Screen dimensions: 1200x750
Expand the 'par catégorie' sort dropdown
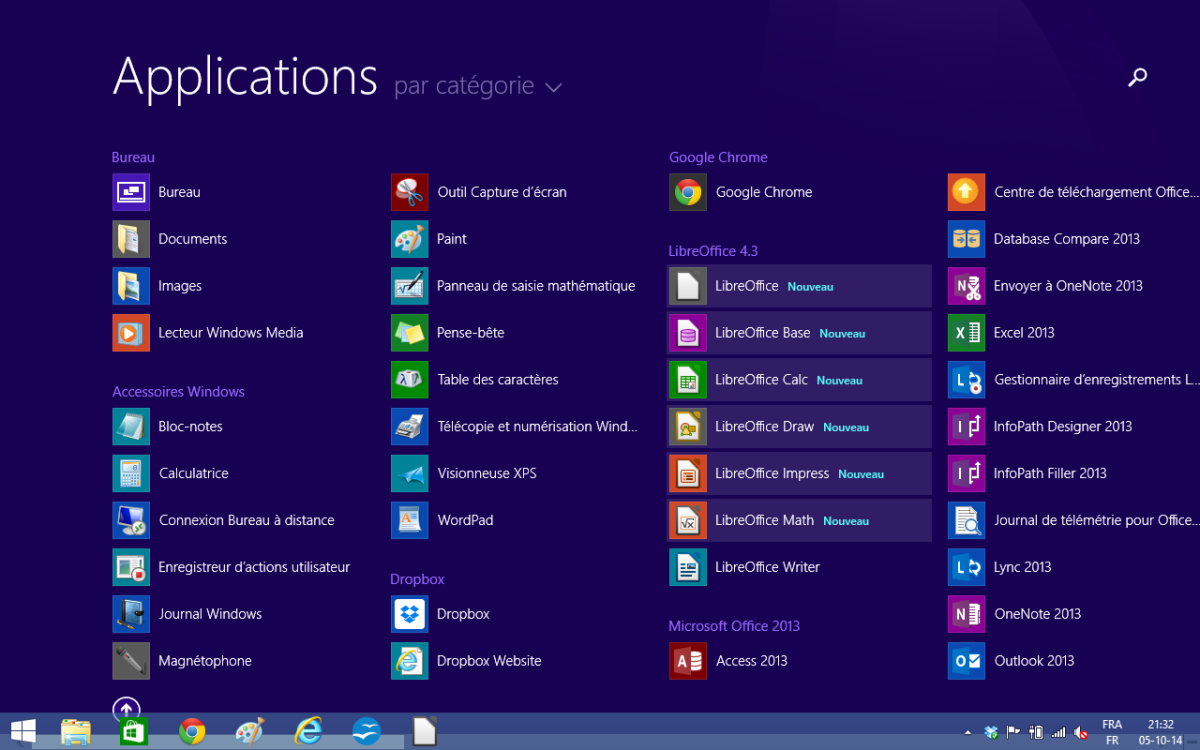point(478,87)
